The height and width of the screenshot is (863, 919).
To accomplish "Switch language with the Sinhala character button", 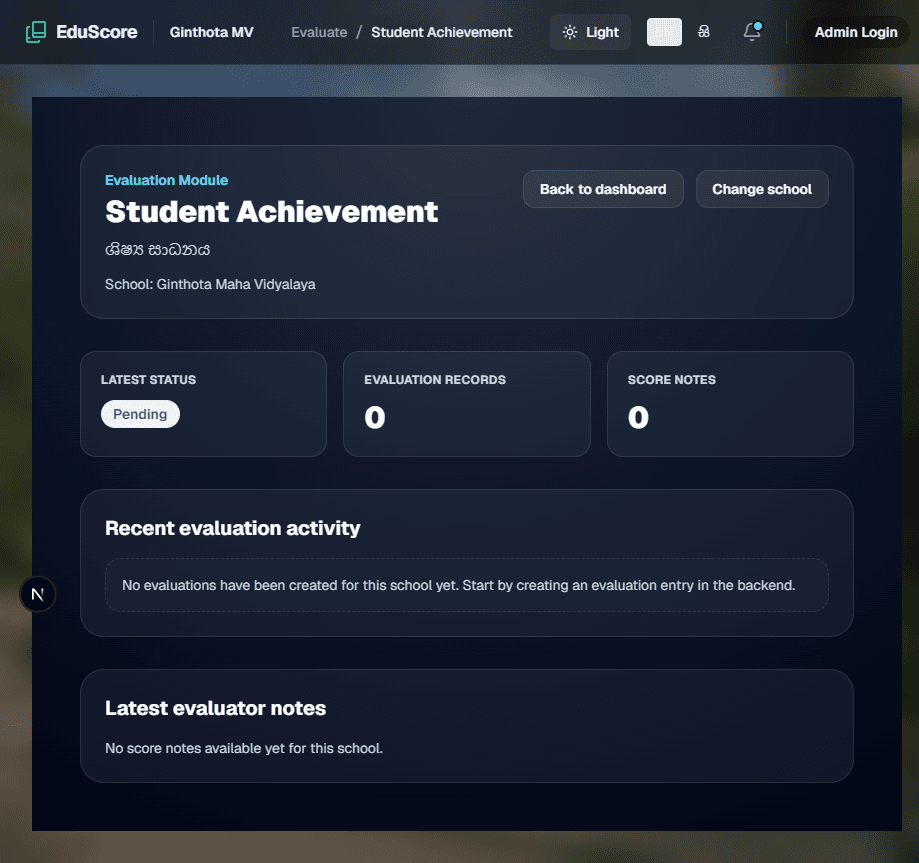I will point(704,32).
